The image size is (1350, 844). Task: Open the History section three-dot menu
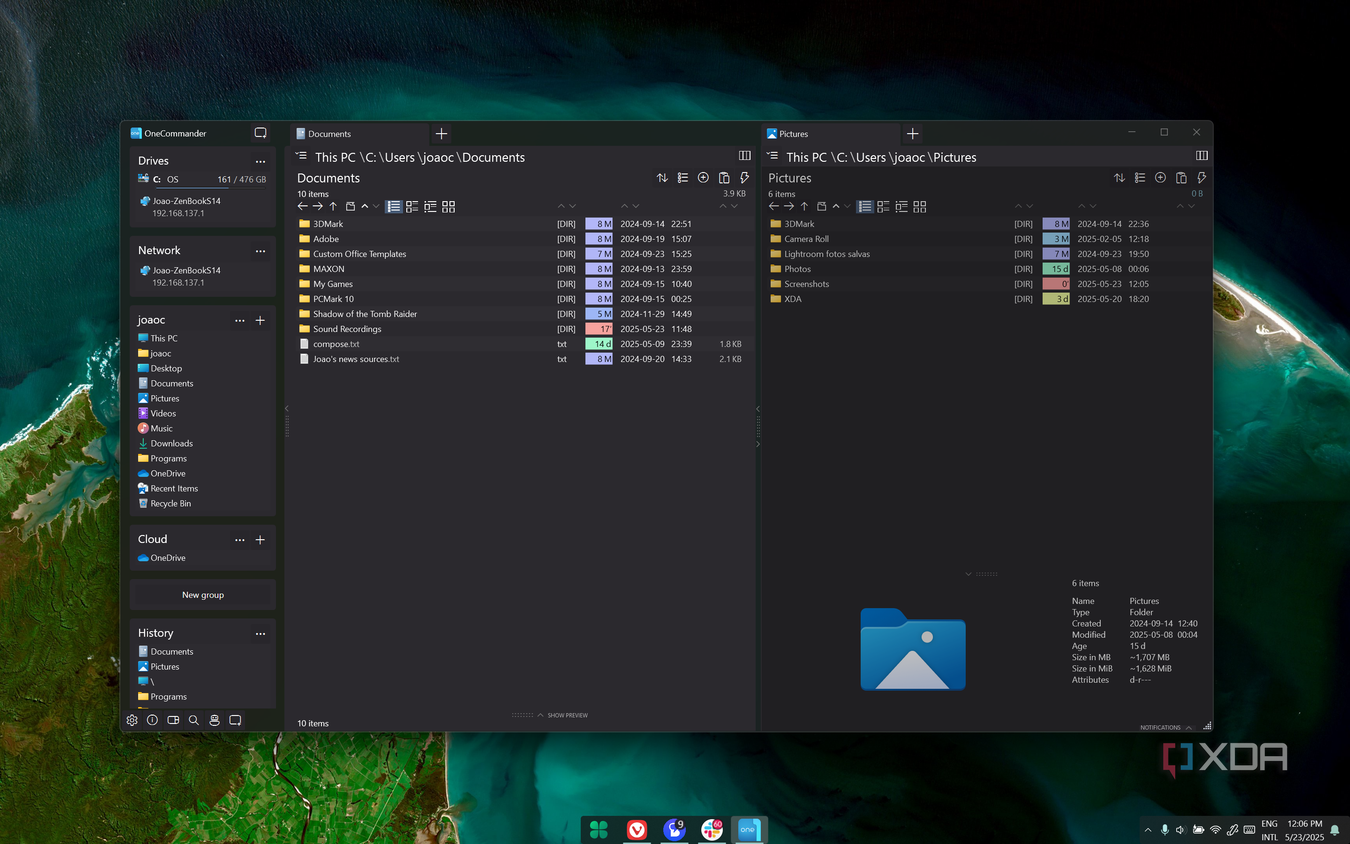[x=260, y=634]
